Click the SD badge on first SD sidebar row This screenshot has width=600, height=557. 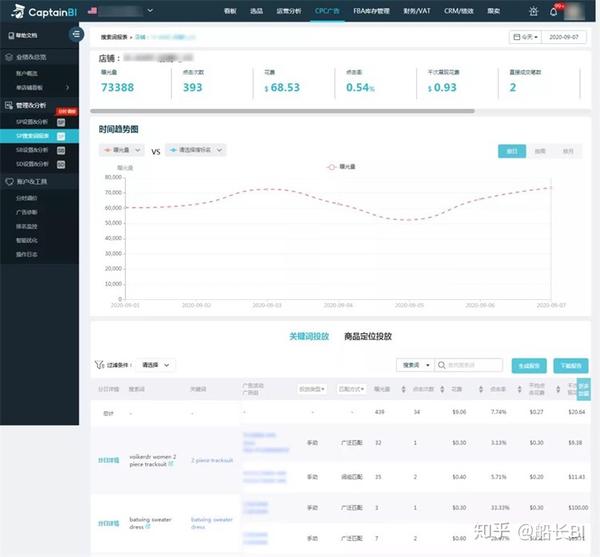61,150
